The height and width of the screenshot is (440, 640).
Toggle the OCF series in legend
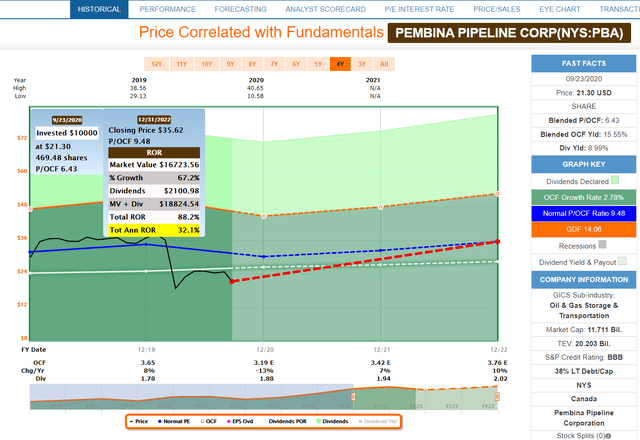tap(209, 421)
